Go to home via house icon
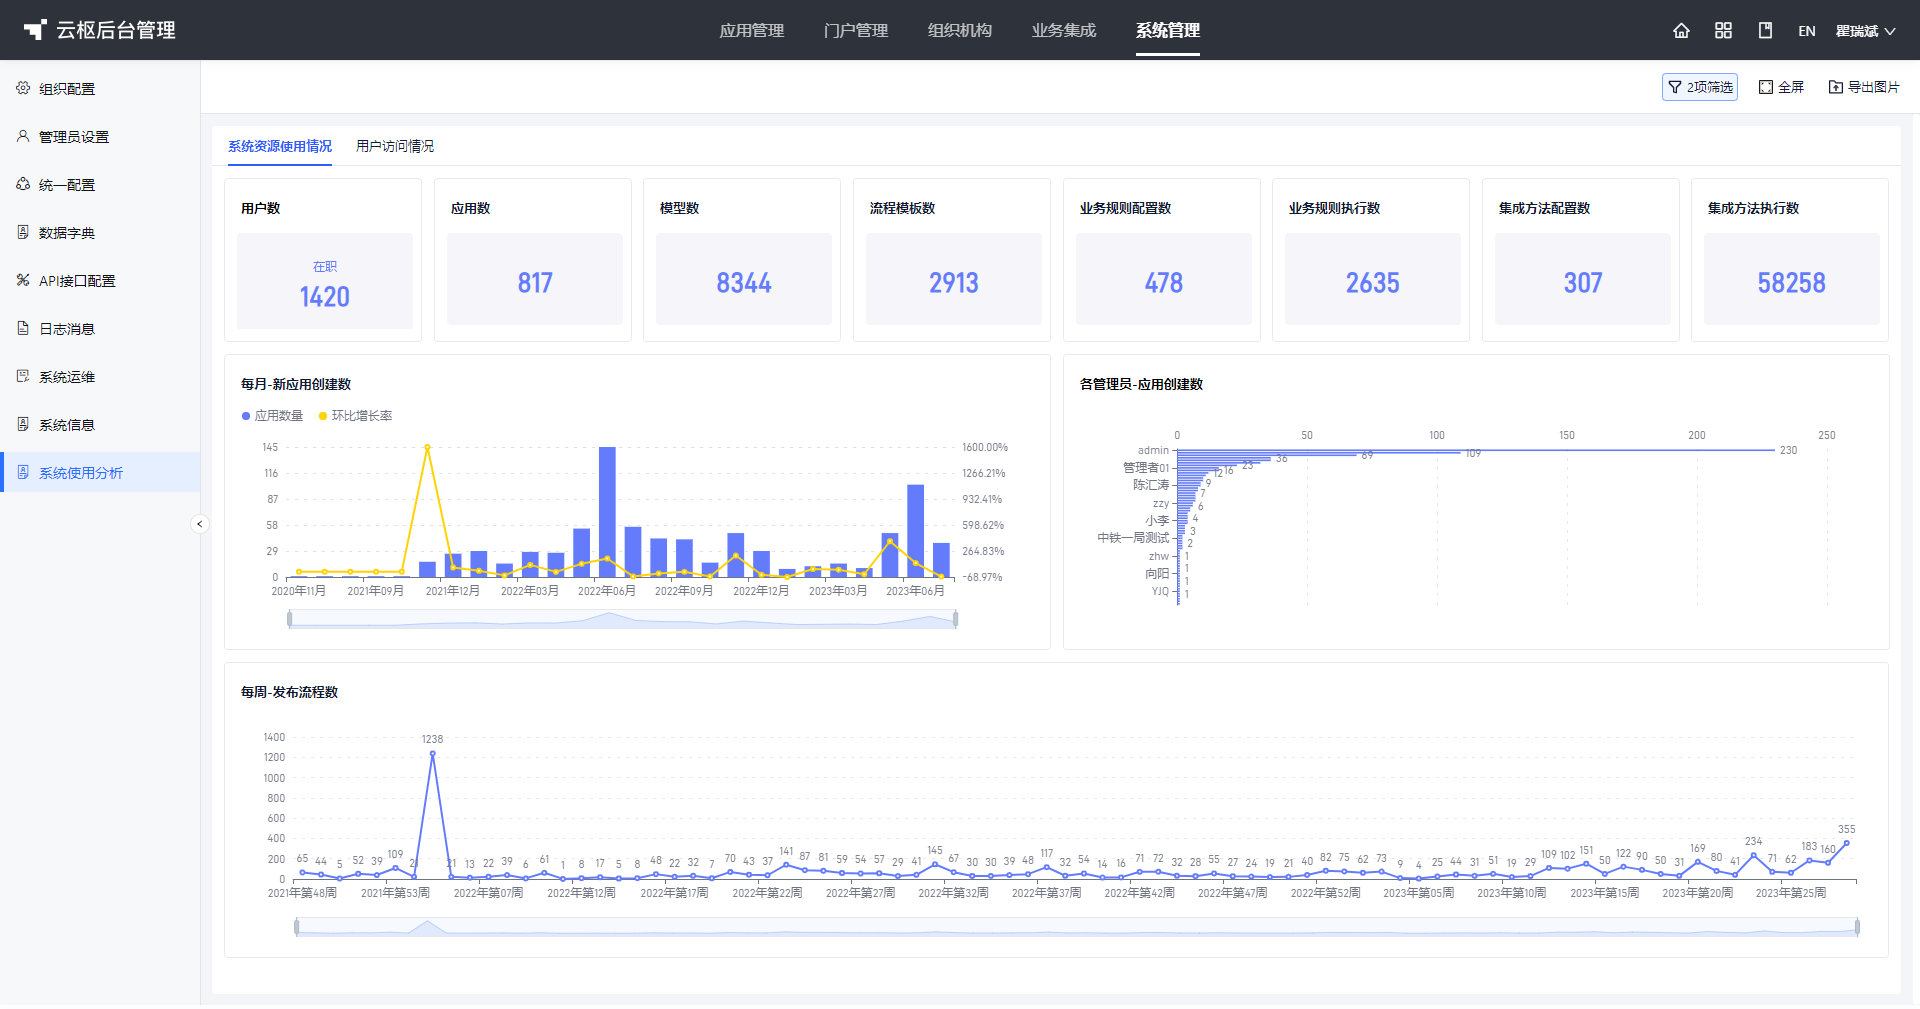Image resolution: width=1920 pixels, height=1009 pixels. (x=1681, y=31)
